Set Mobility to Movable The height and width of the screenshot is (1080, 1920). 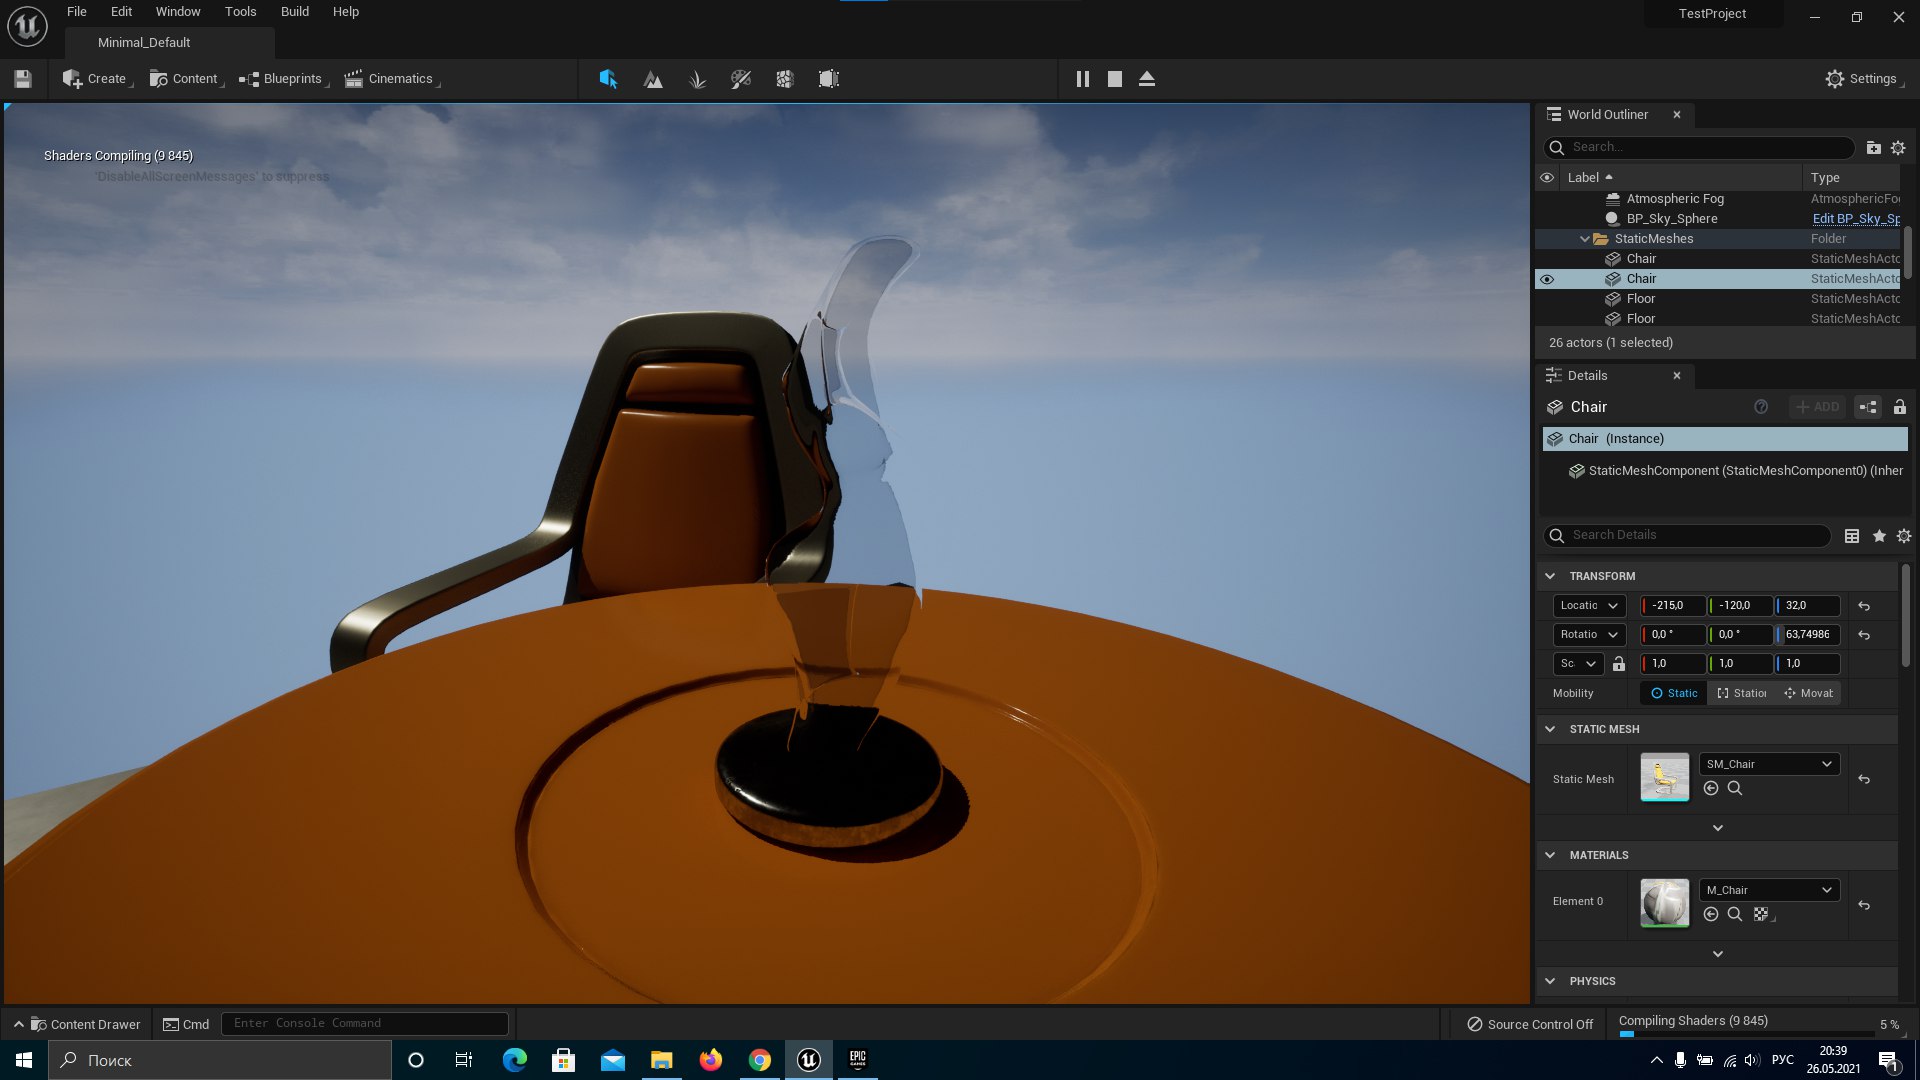coord(1808,694)
